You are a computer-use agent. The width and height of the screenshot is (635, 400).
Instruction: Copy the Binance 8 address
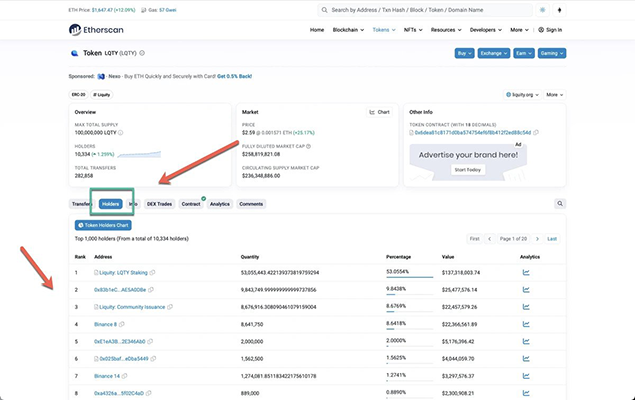pos(122,324)
